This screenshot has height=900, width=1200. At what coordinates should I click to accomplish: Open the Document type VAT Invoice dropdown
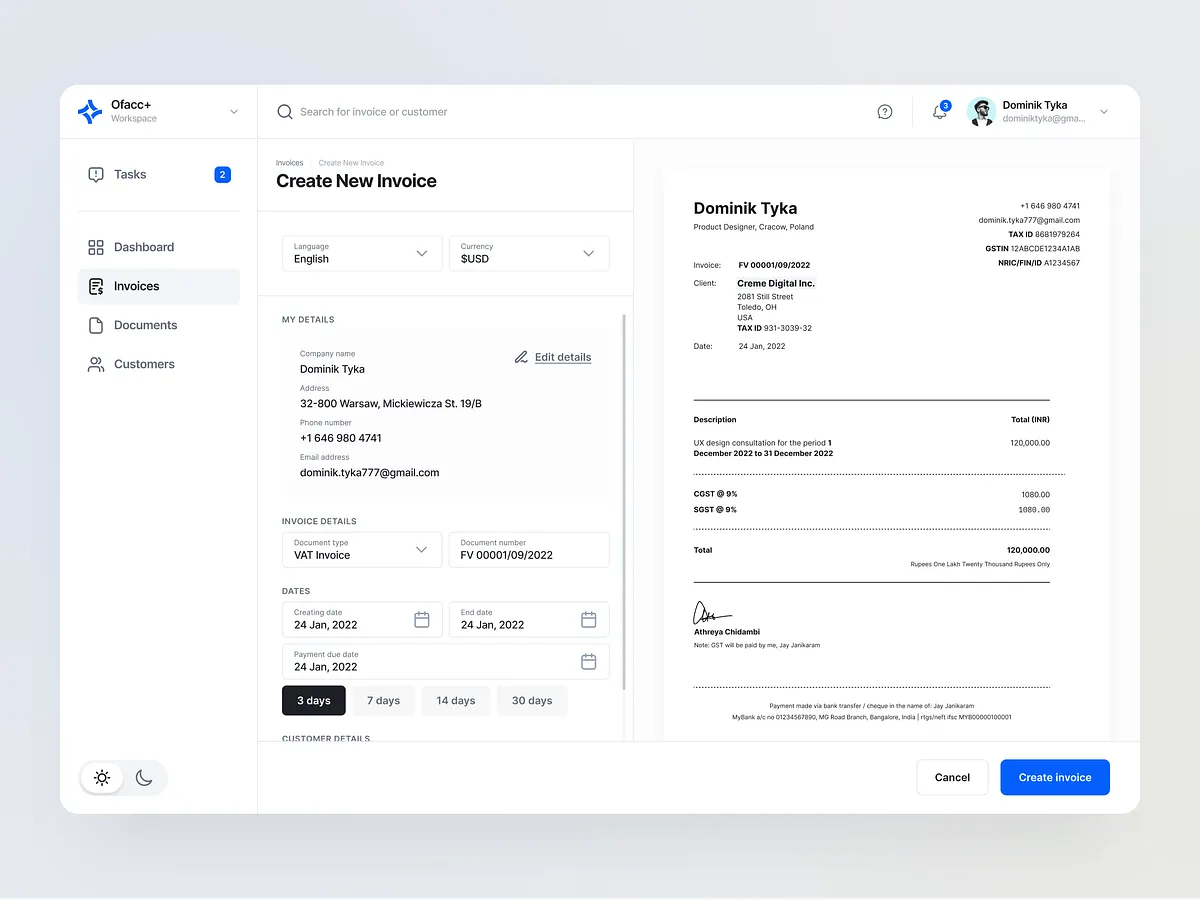pyautogui.click(x=361, y=549)
